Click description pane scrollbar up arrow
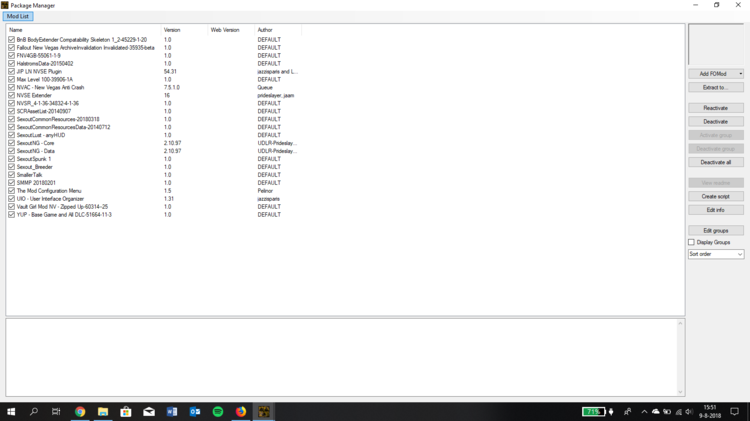Screen dimensions: 750x421 680,323
